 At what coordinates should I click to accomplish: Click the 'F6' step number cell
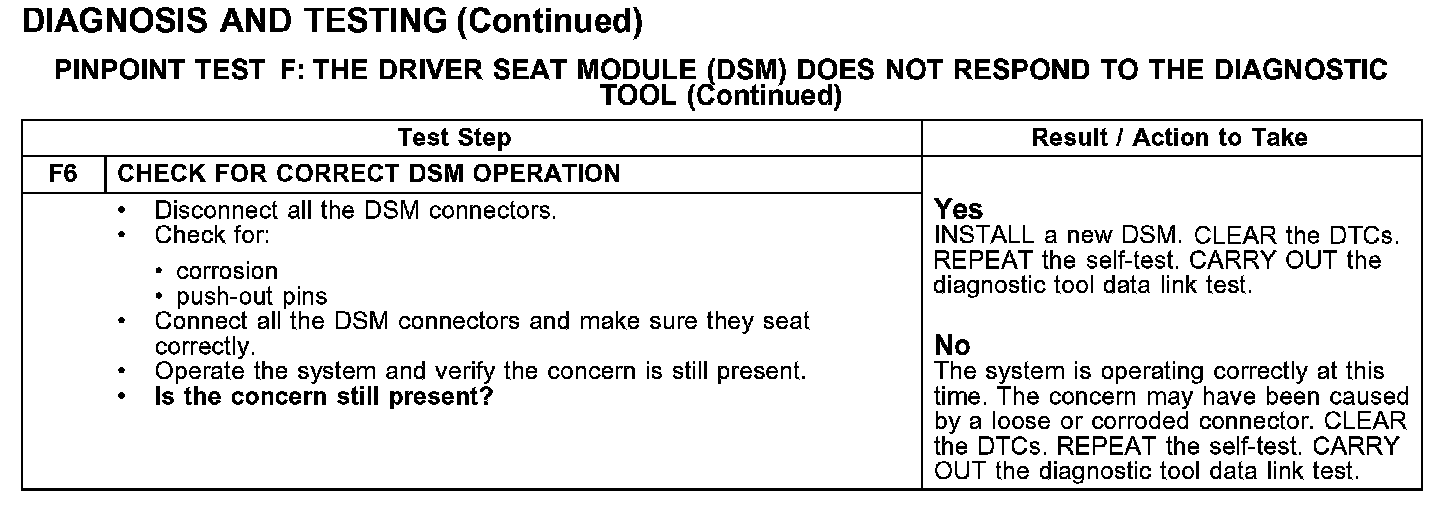pos(63,174)
